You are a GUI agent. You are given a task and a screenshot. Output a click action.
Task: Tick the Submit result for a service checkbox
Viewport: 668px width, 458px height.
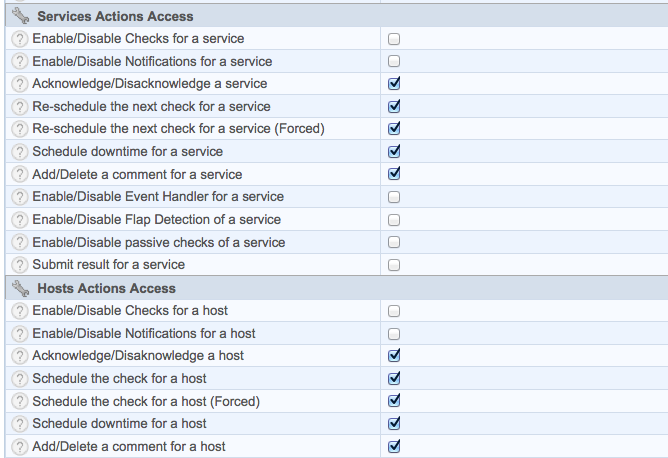[x=394, y=265]
